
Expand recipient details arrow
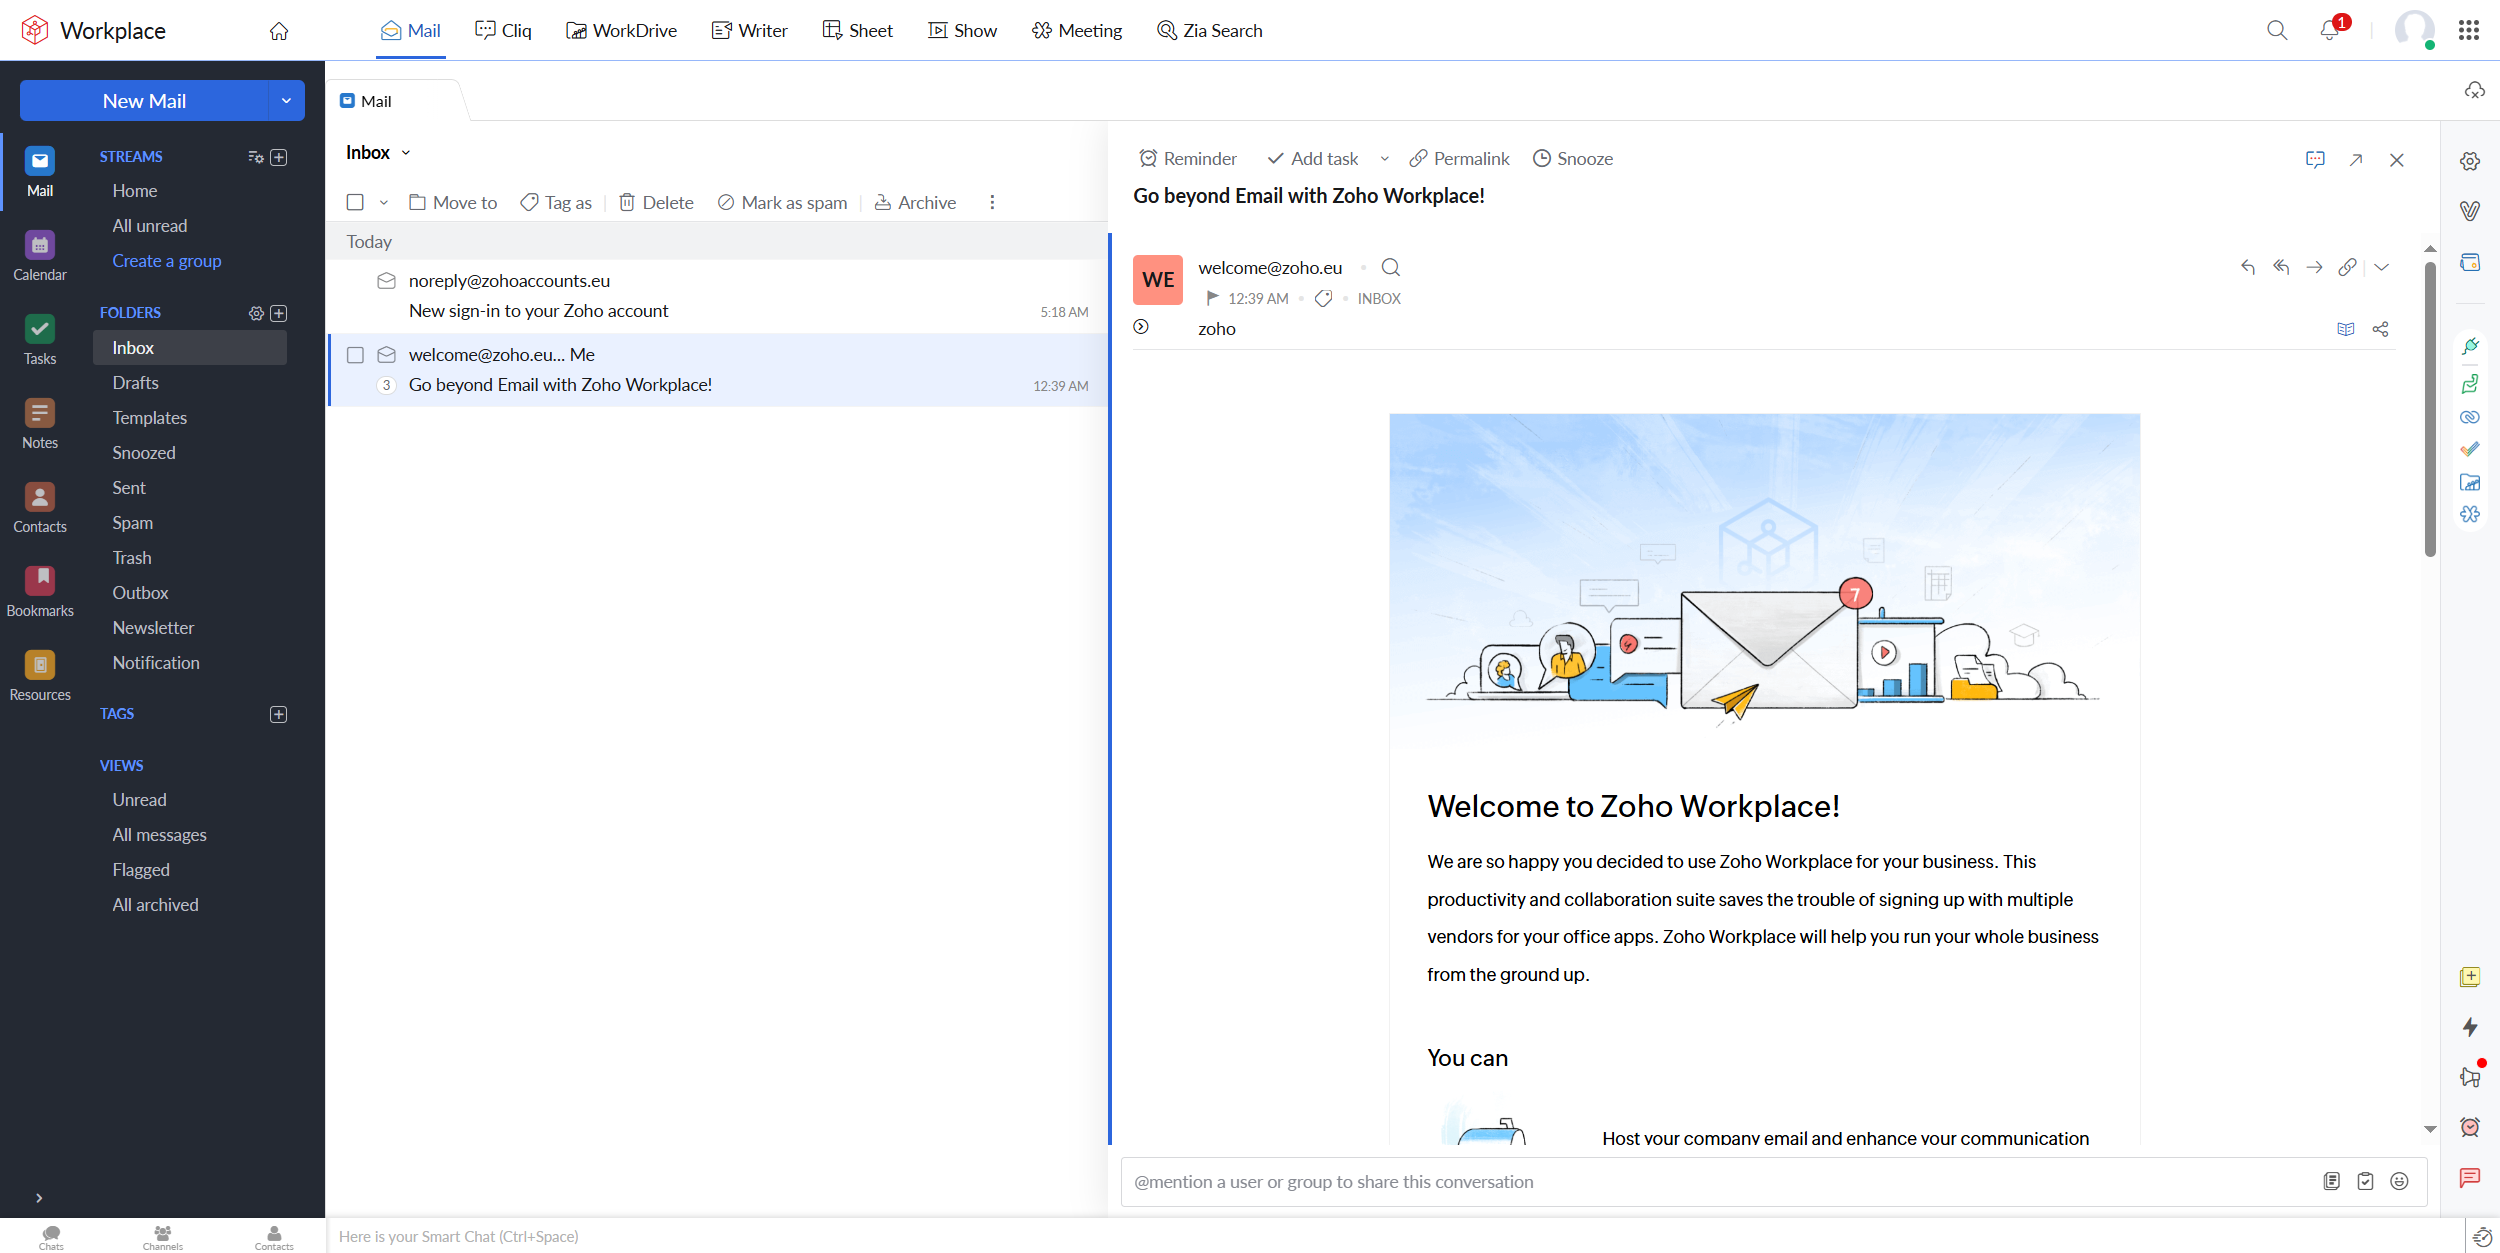(x=1141, y=326)
